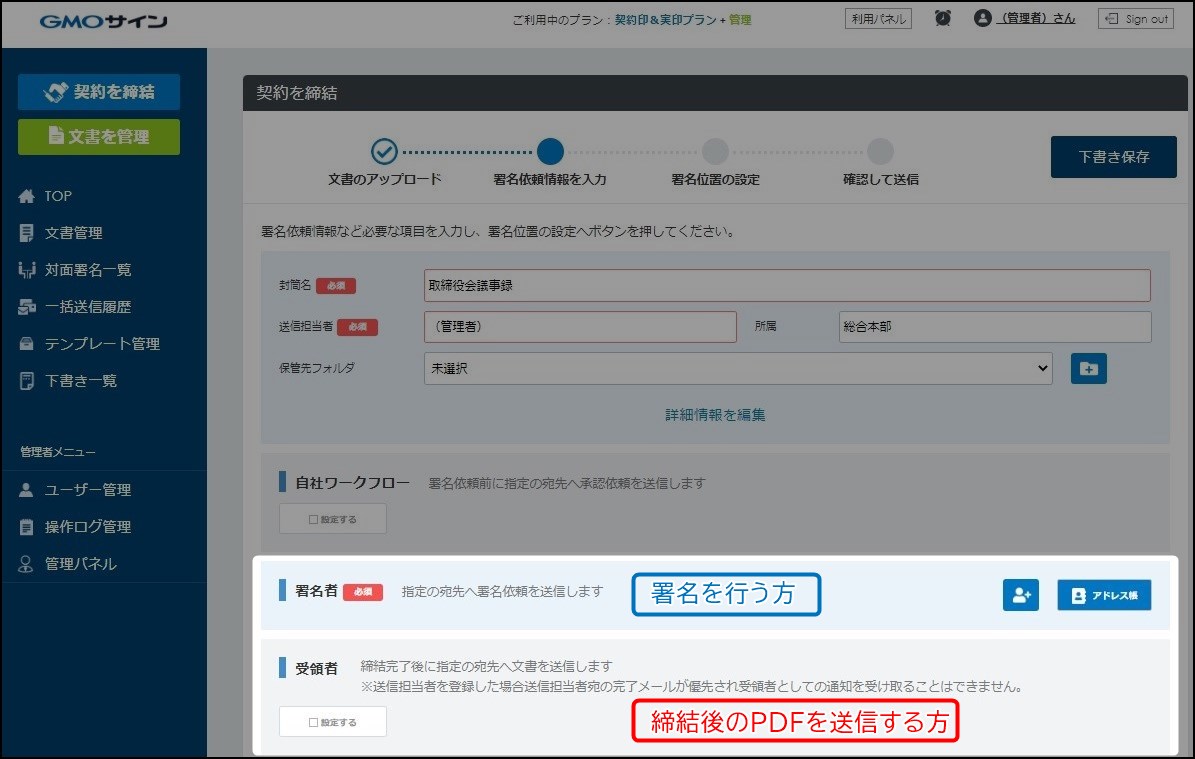The image size is (1195, 759).
Task: Click the 署名者 section heading
Action: click(316, 591)
